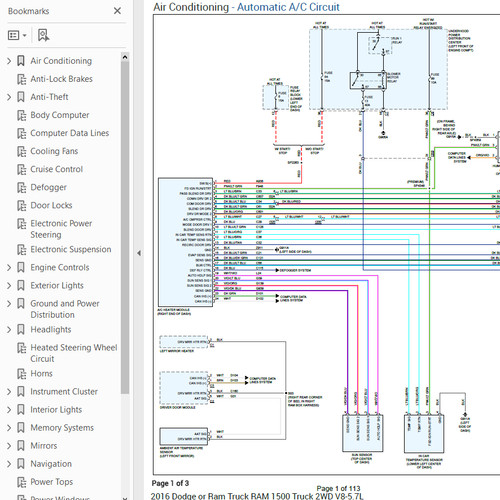Expand the Memory Systems bookmark

9,428
